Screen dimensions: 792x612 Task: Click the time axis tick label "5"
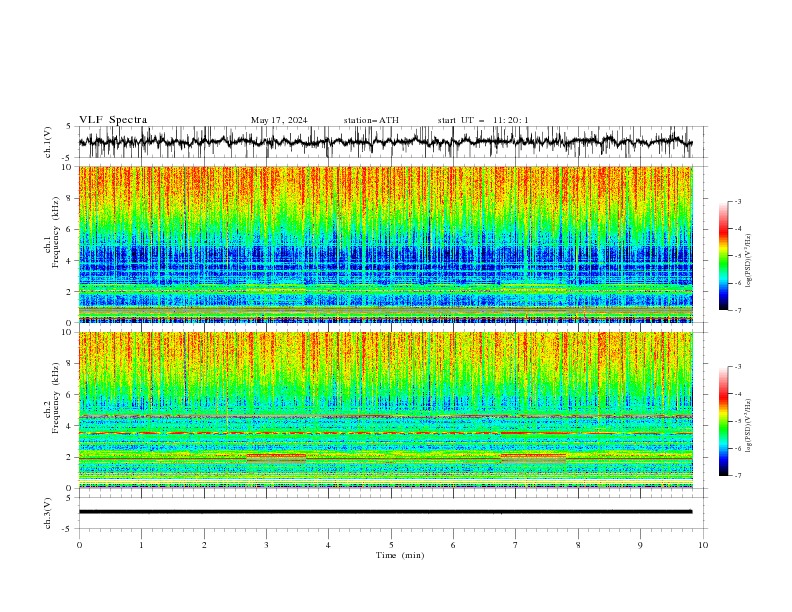click(391, 545)
